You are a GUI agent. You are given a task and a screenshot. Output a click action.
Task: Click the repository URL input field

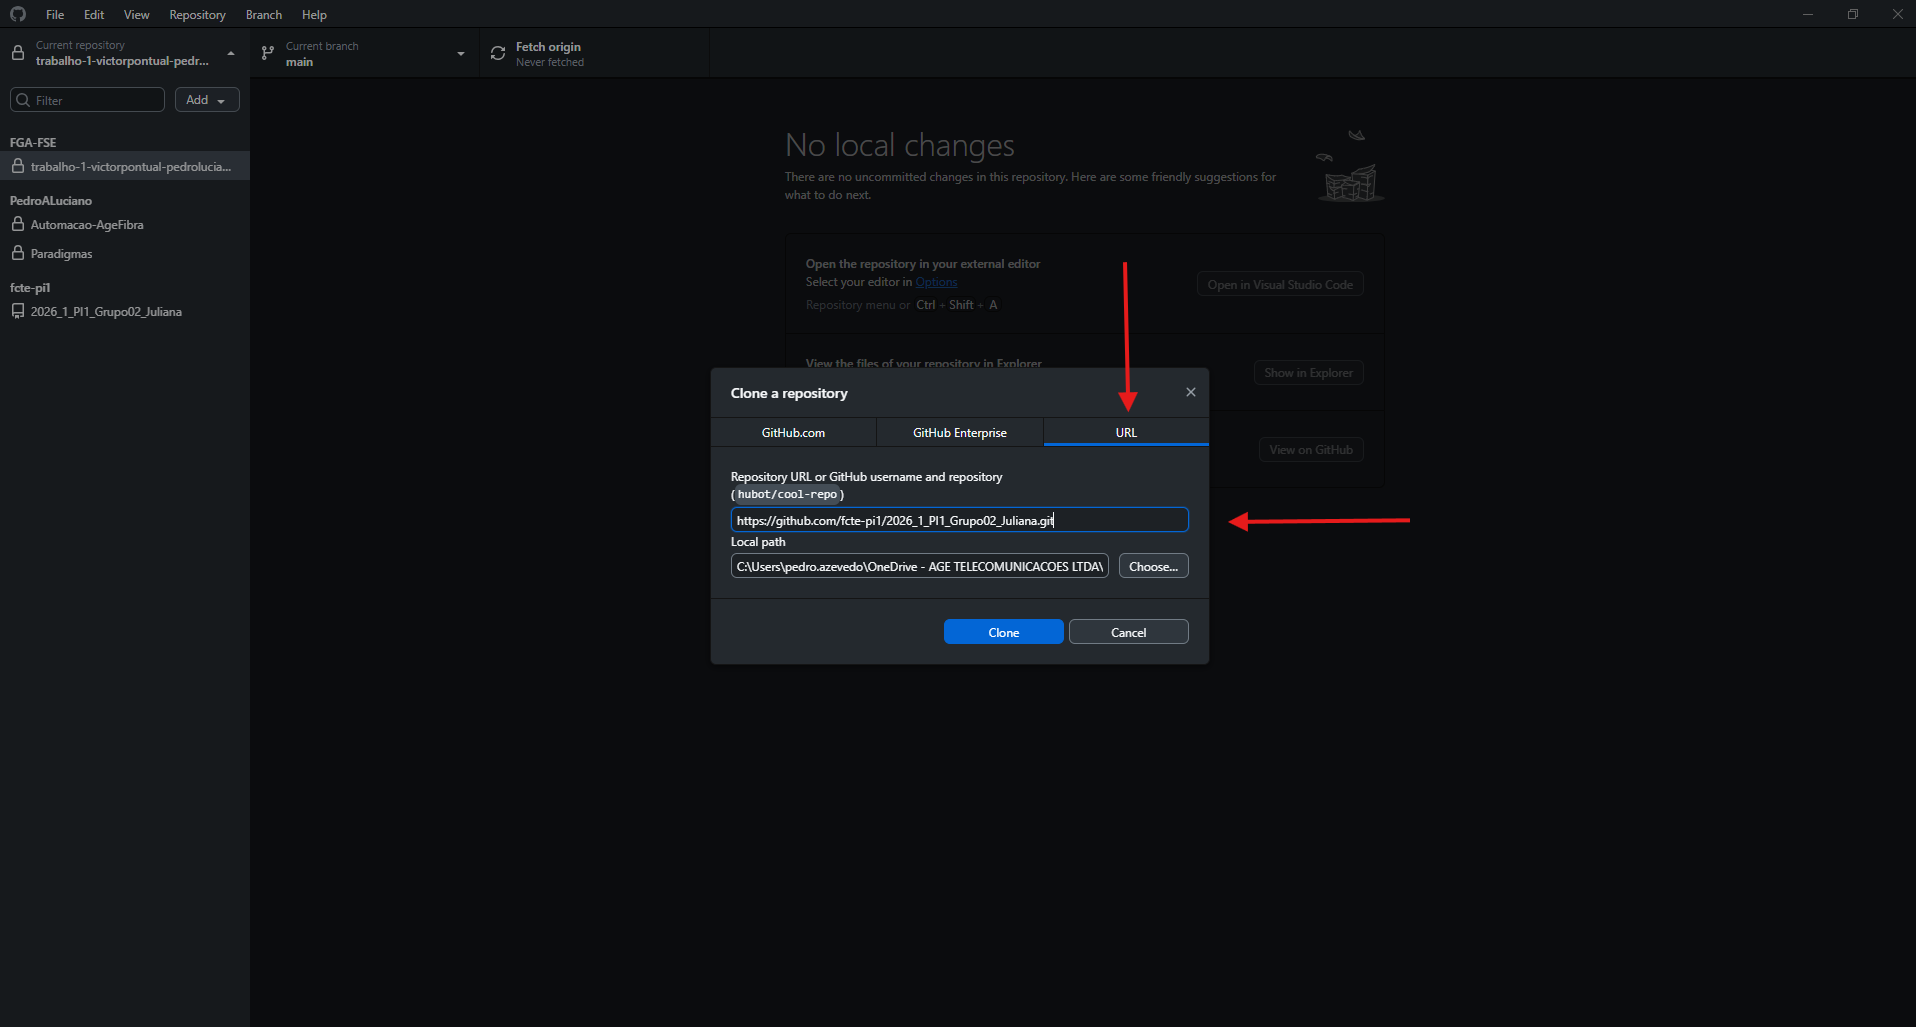[959, 520]
